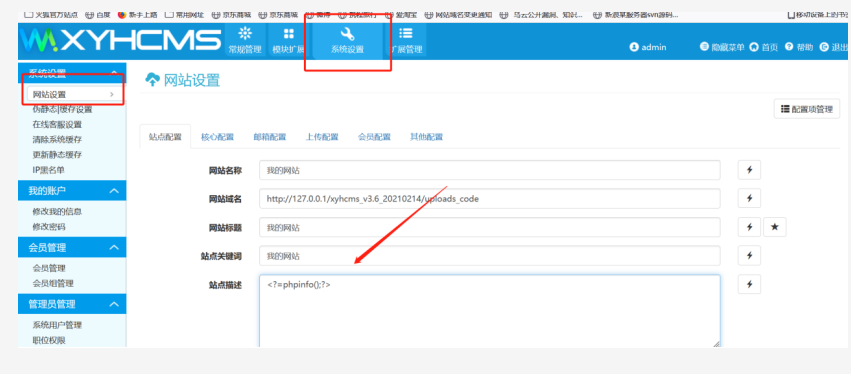Open 系统用户管理 sidebar item
The width and height of the screenshot is (851, 374).
point(57,325)
